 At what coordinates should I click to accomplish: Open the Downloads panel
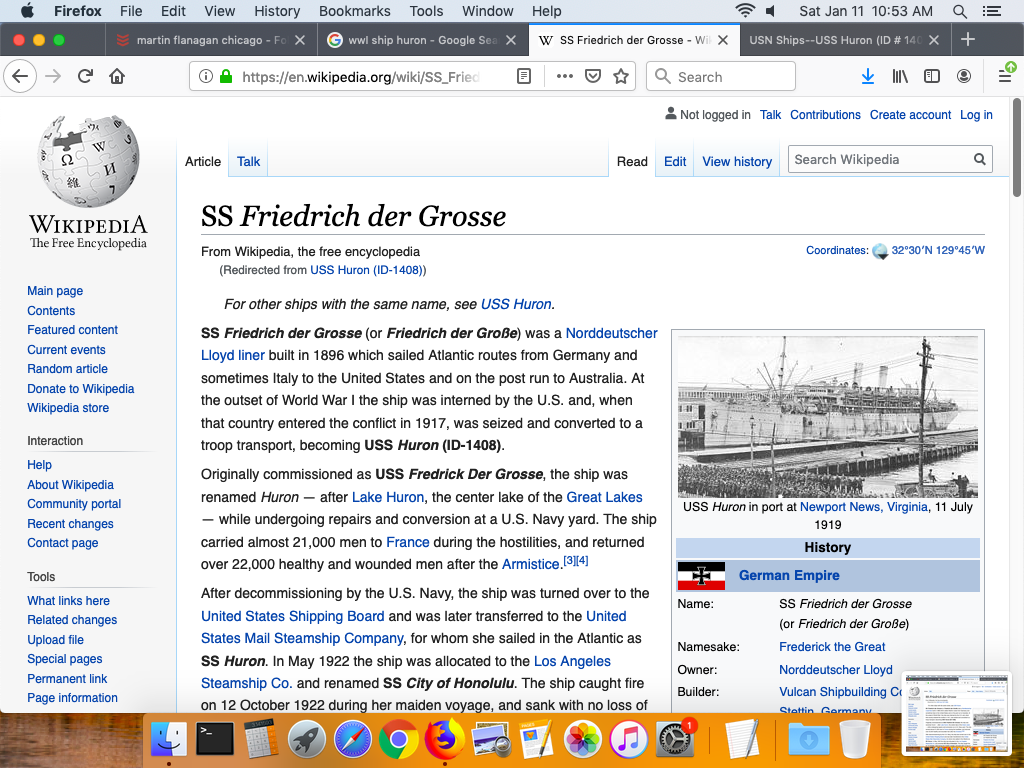[x=868, y=77]
